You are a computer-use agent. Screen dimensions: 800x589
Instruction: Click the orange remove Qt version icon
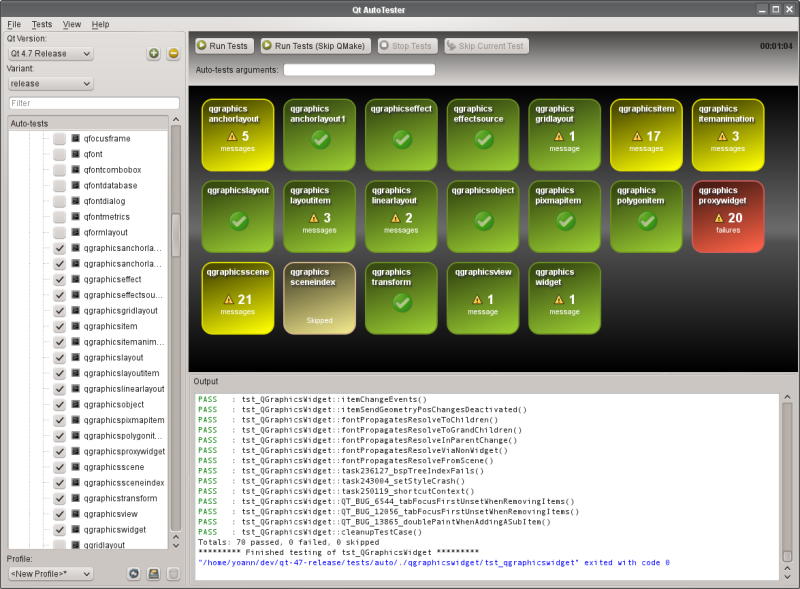coord(173,54)
